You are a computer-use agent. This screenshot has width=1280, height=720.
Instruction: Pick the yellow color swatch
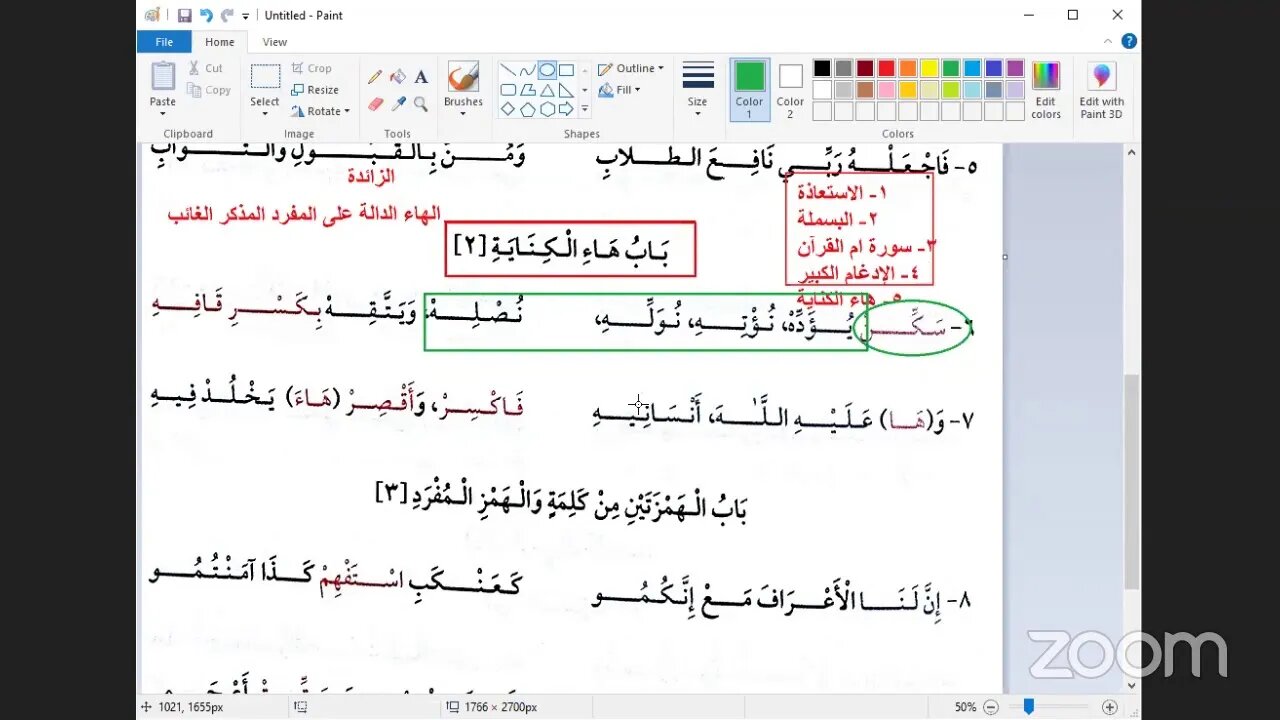pyautogui.click(x=929, y=68)
